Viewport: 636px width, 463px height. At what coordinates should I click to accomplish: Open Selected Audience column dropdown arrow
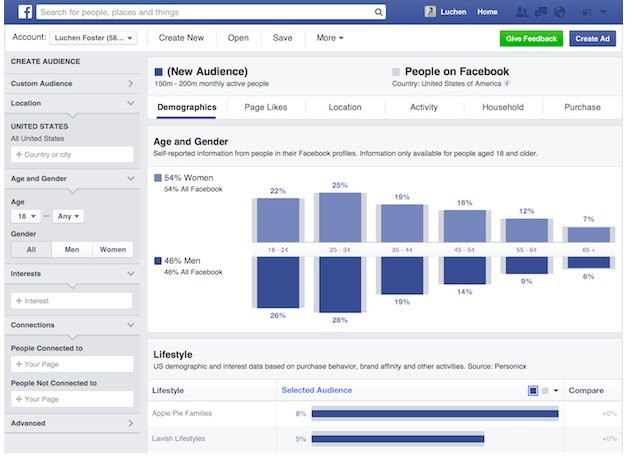click(x=556, y=390)
